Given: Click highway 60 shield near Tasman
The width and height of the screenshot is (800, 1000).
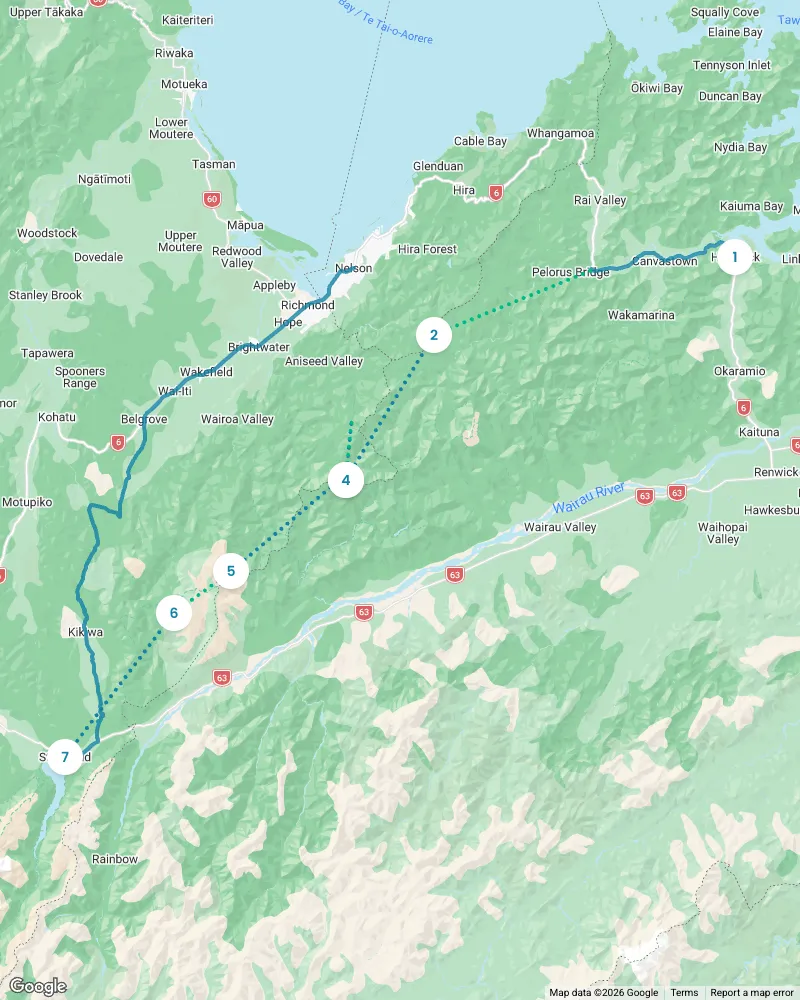Looking at the screenshot, I should [x=212, y=199].
